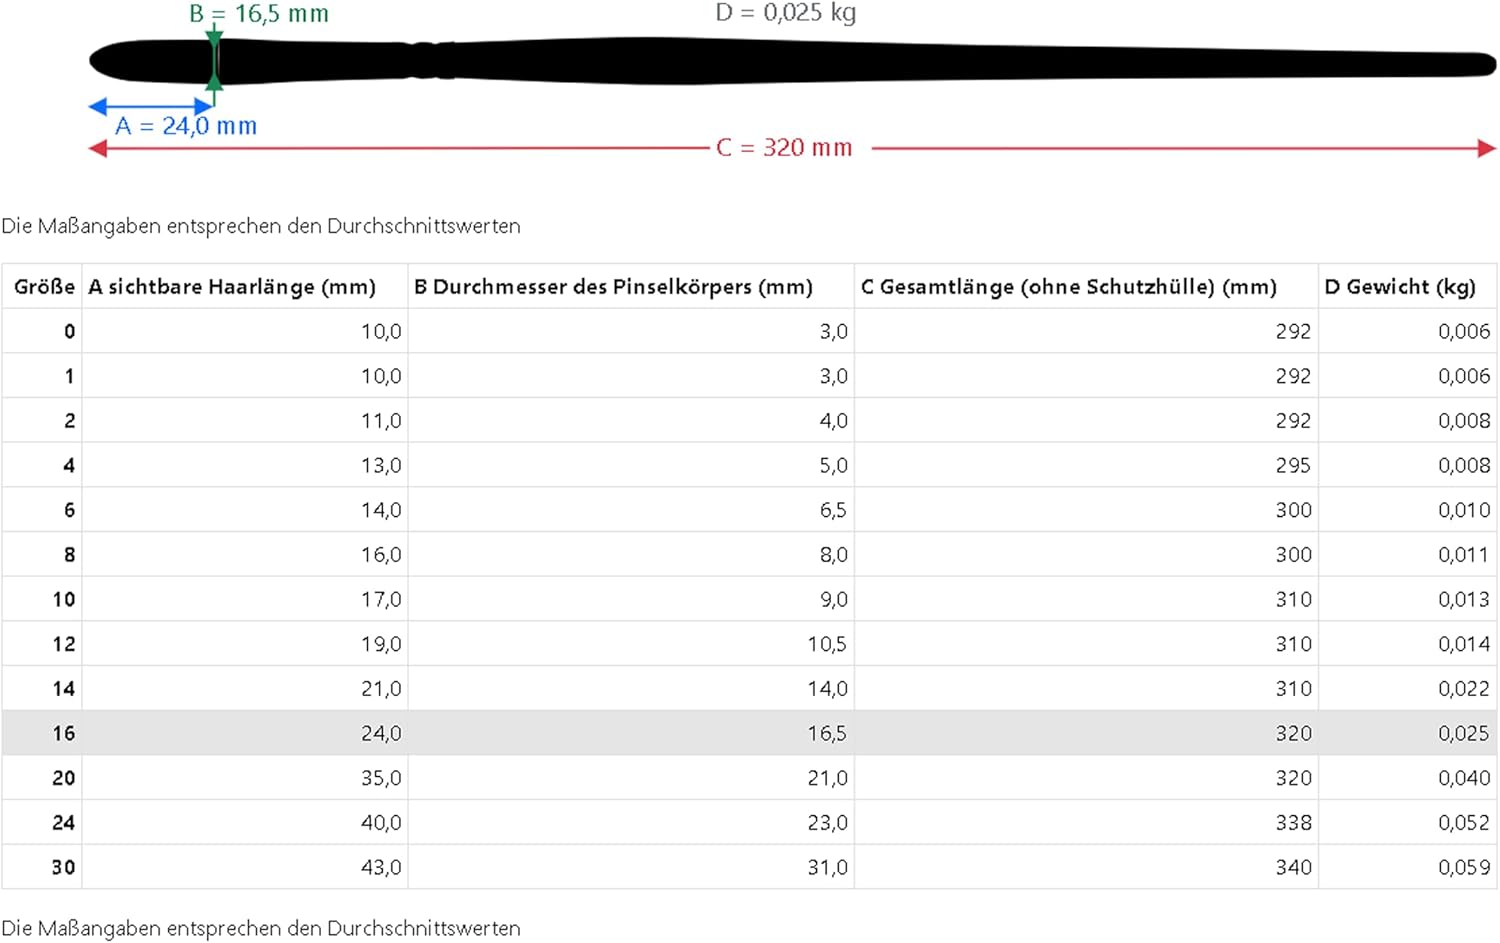Click the 338 total length value

click(x=1293, y=822)
